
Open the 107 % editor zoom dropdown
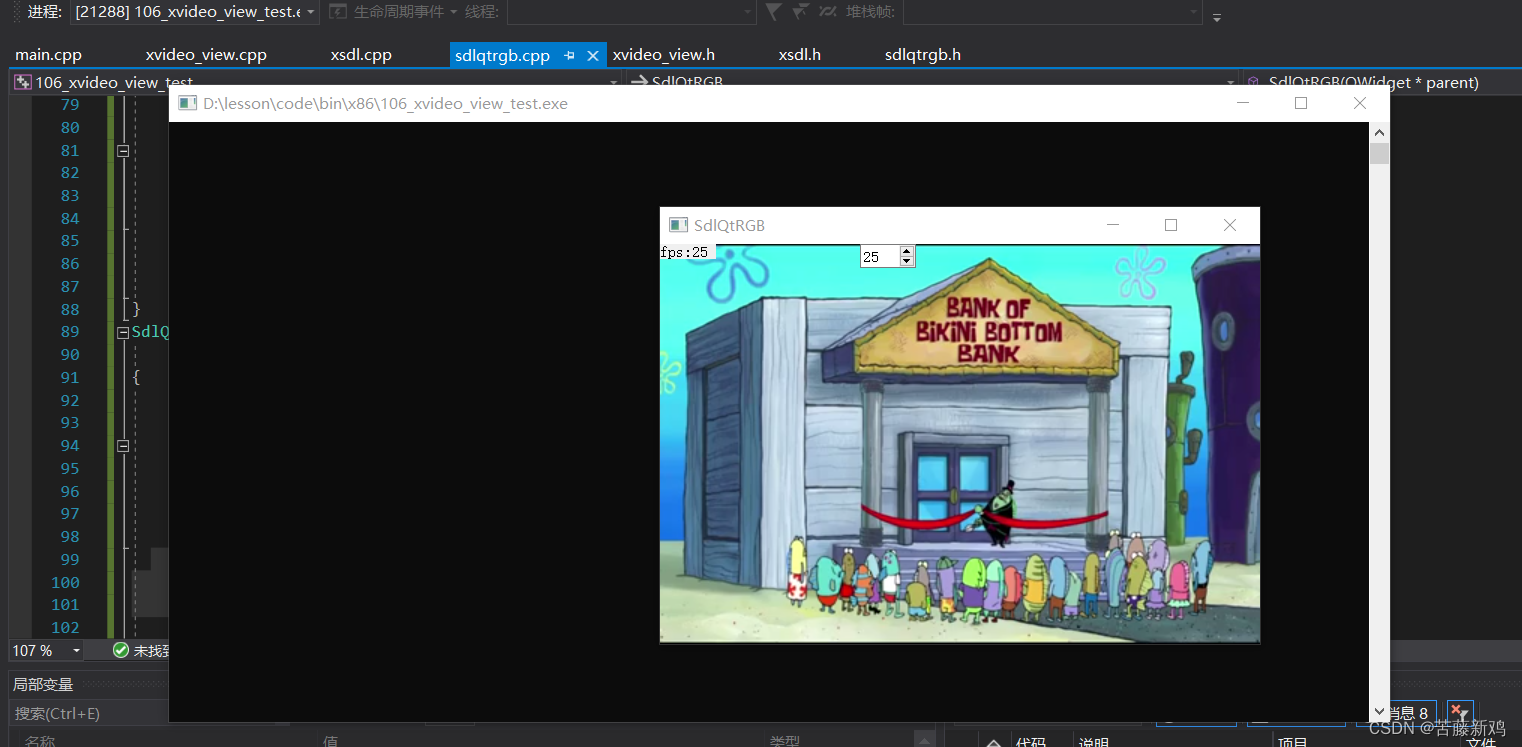(x=46, y=650)
